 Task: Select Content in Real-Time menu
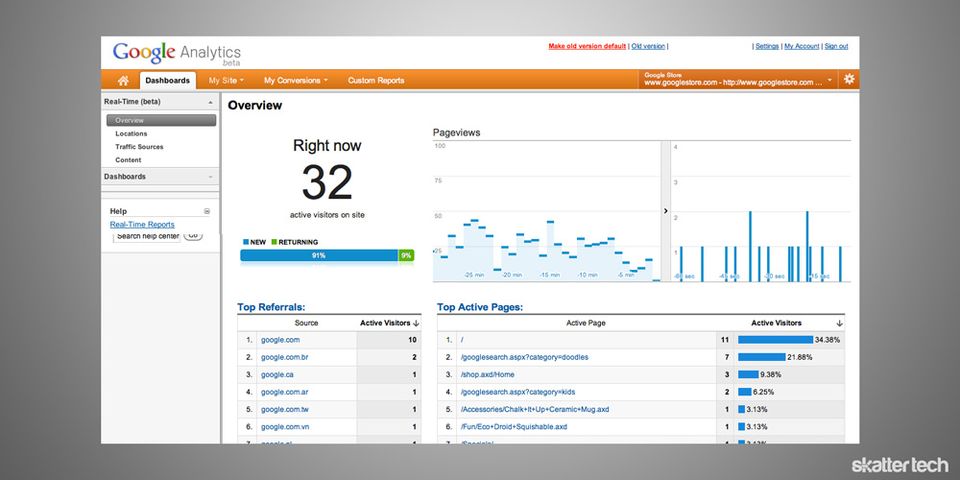[128, 160]
